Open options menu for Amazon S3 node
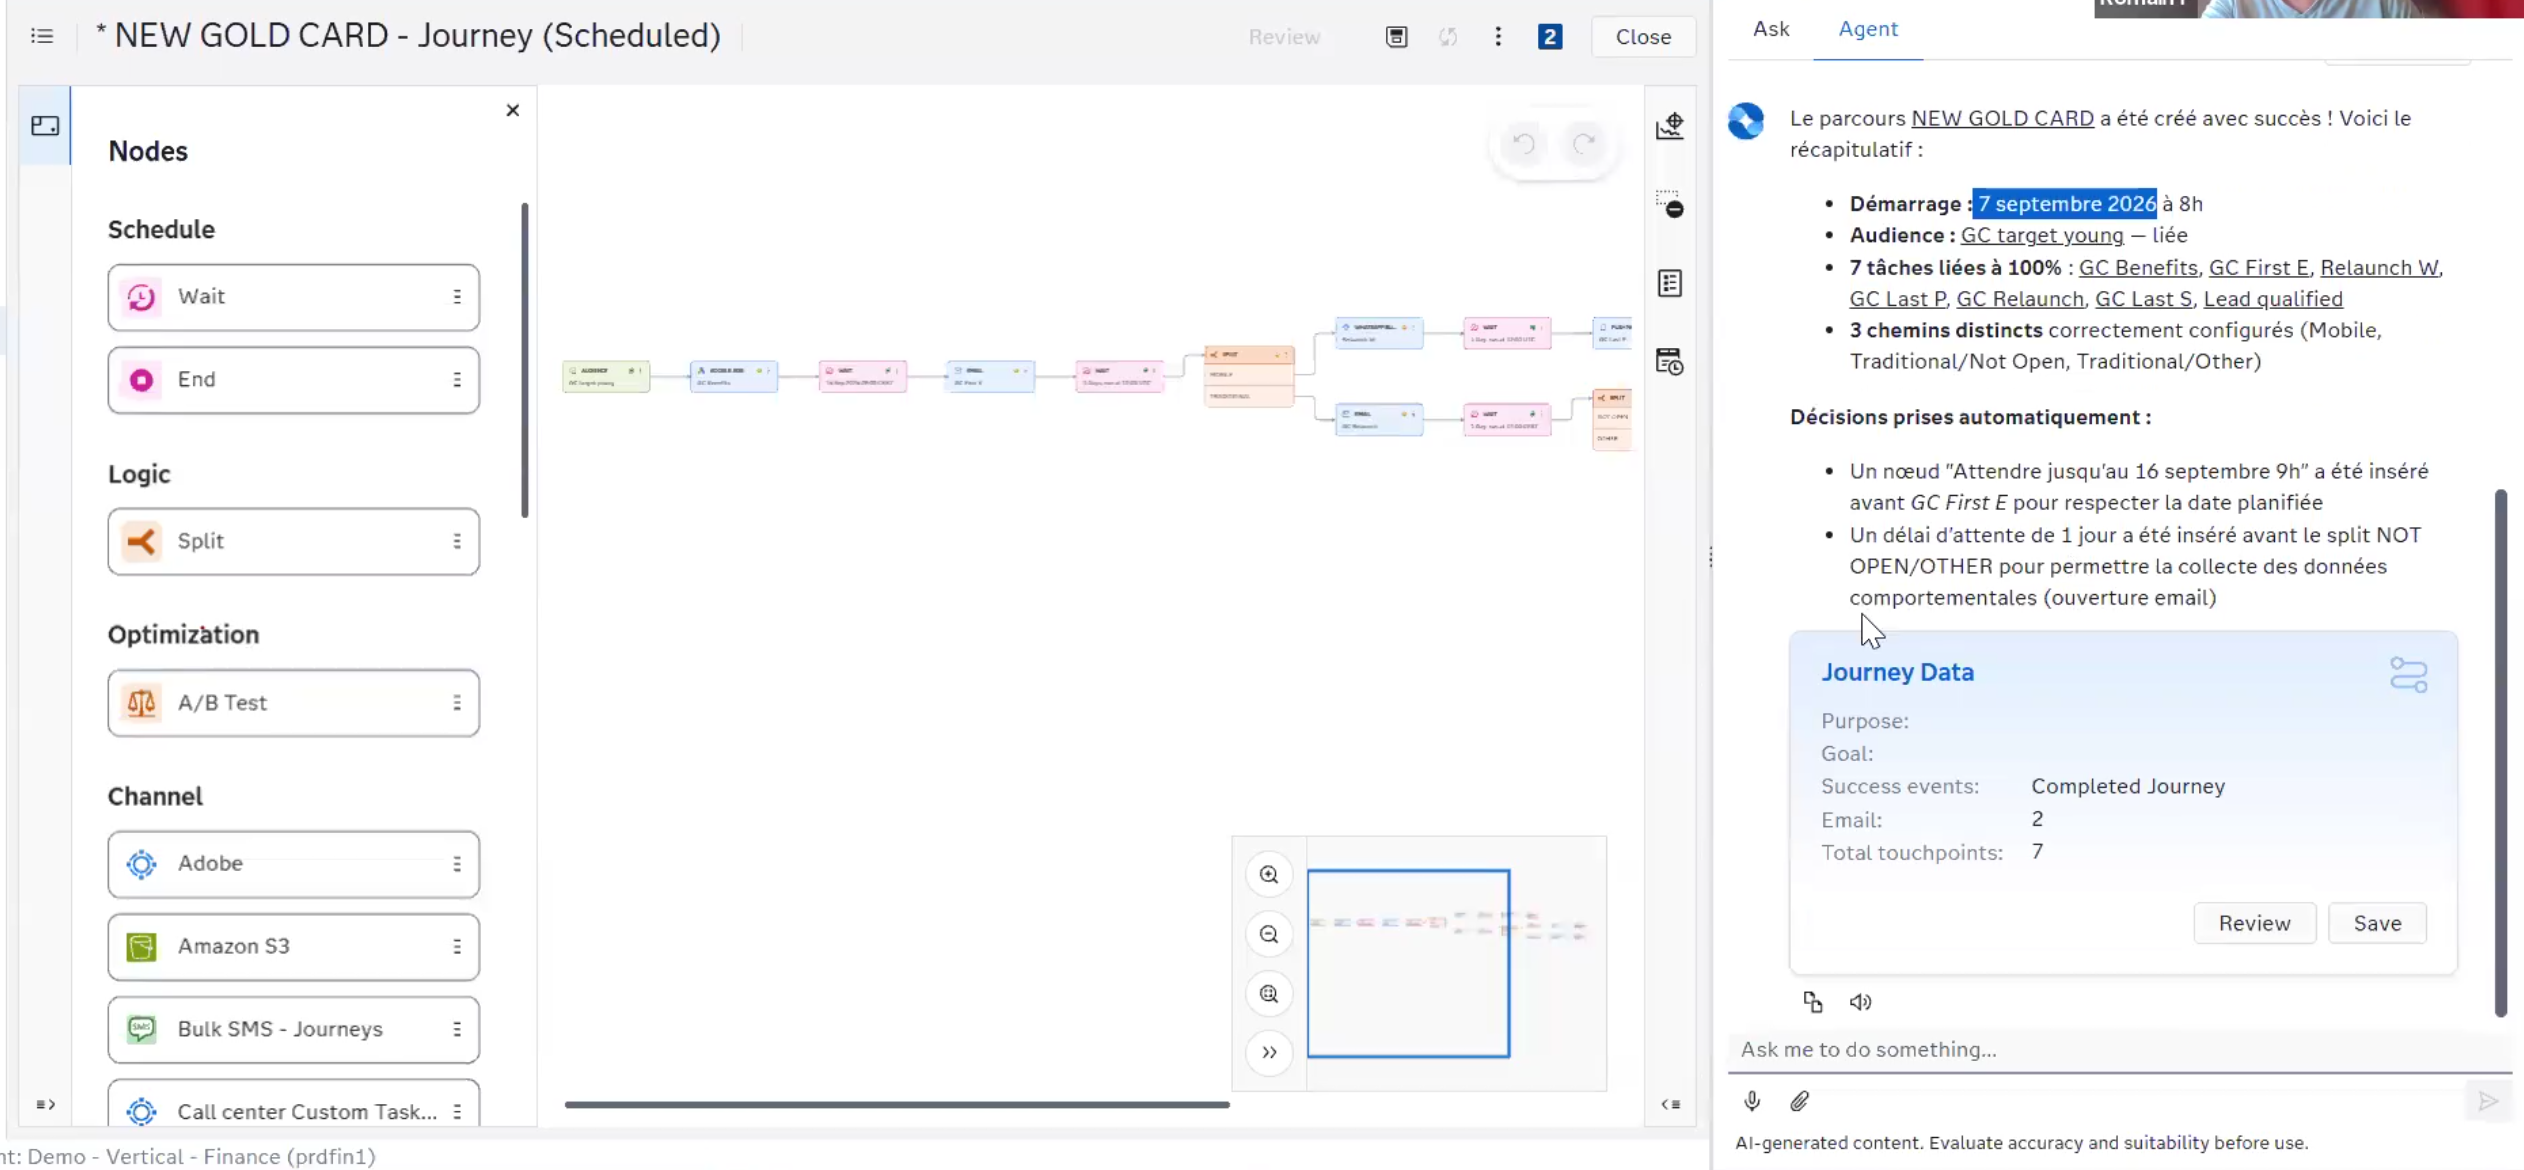 tap(457, 946)
